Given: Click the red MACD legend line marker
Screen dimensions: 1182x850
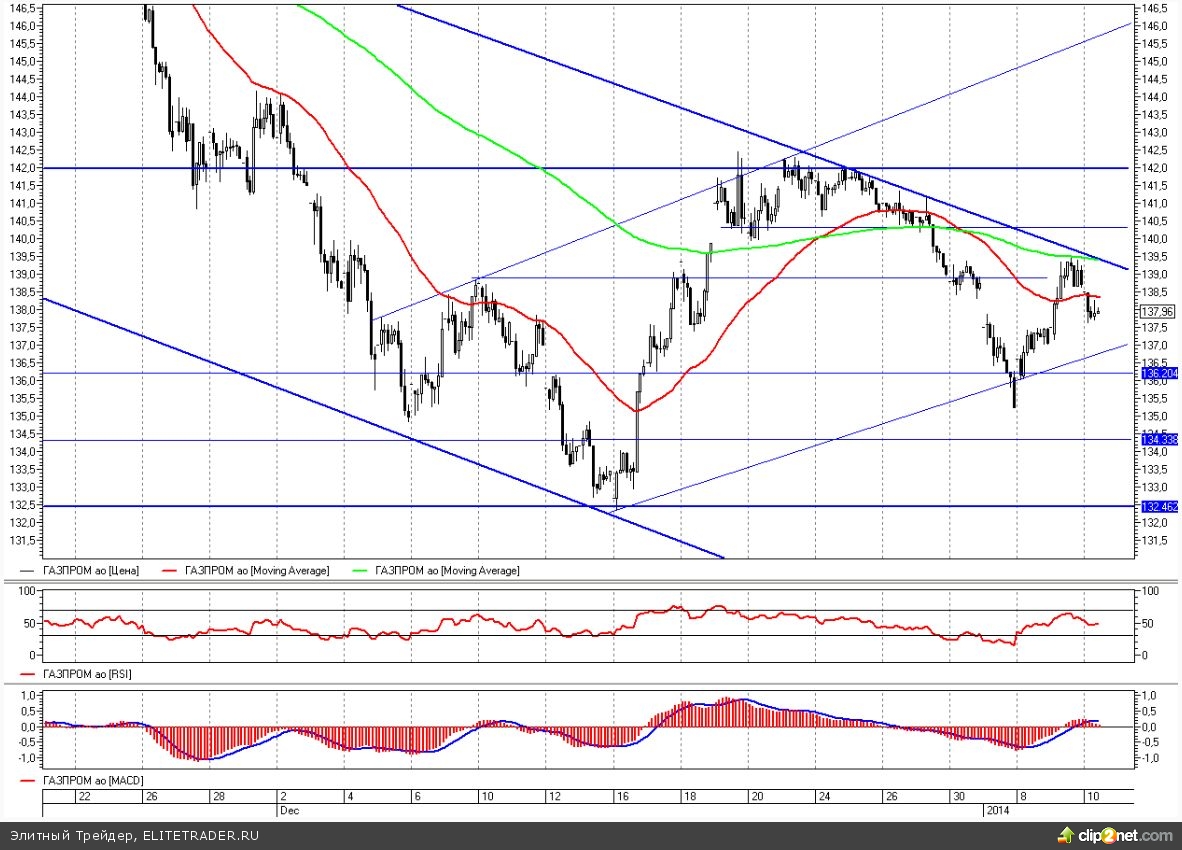Looking at the screenshot, I should (x=30, y=778).
